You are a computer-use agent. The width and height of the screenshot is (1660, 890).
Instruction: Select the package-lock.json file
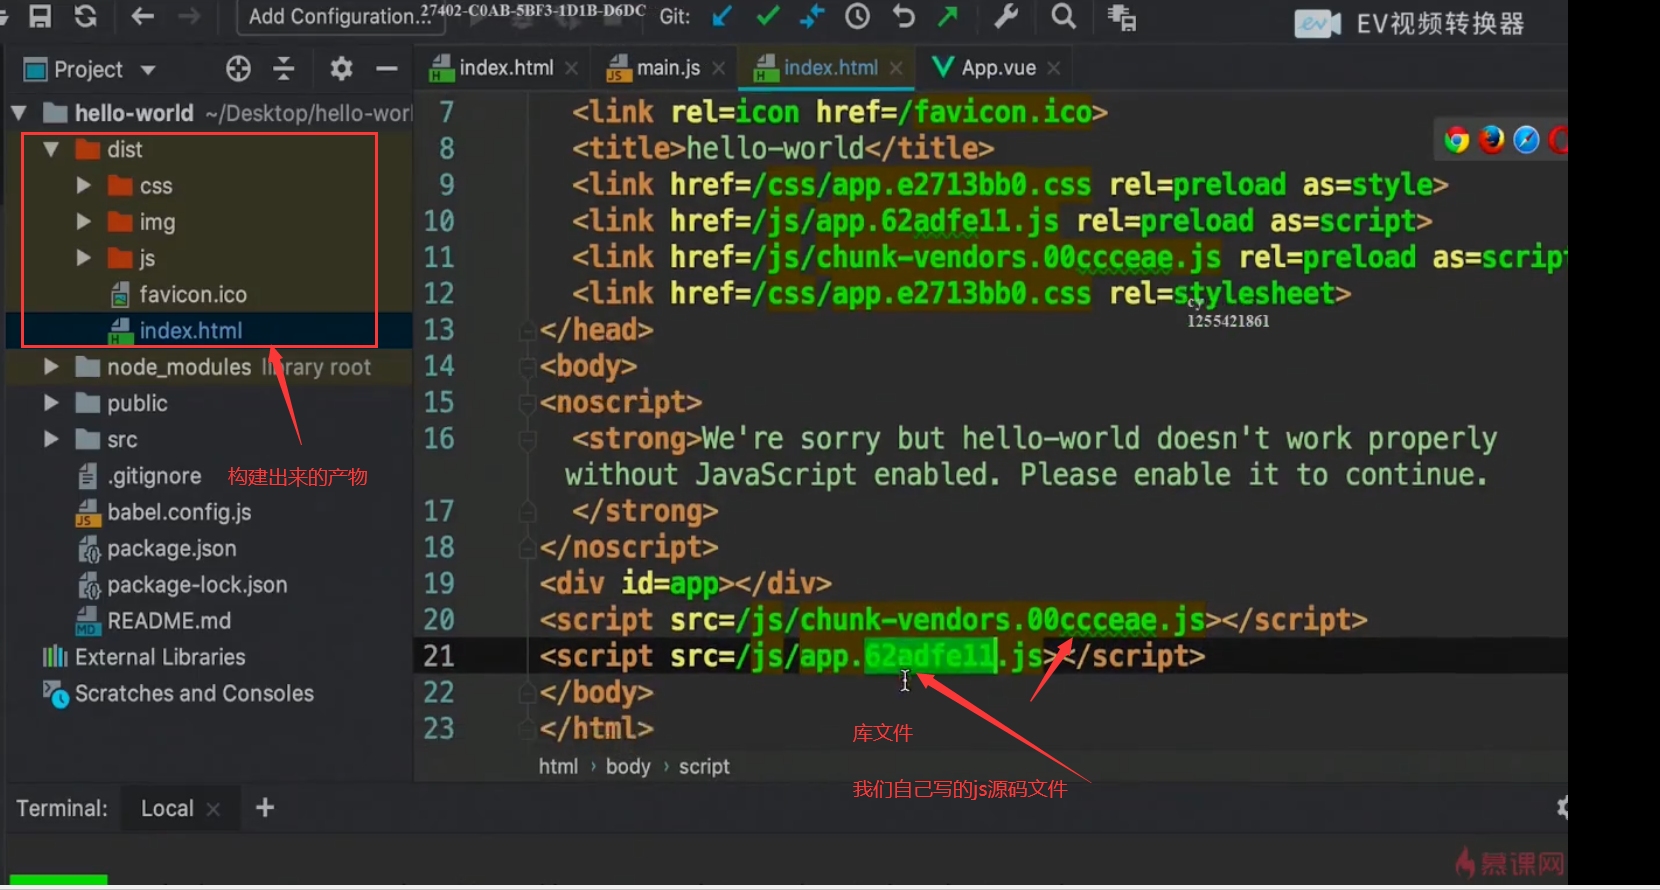click(197, 584)
